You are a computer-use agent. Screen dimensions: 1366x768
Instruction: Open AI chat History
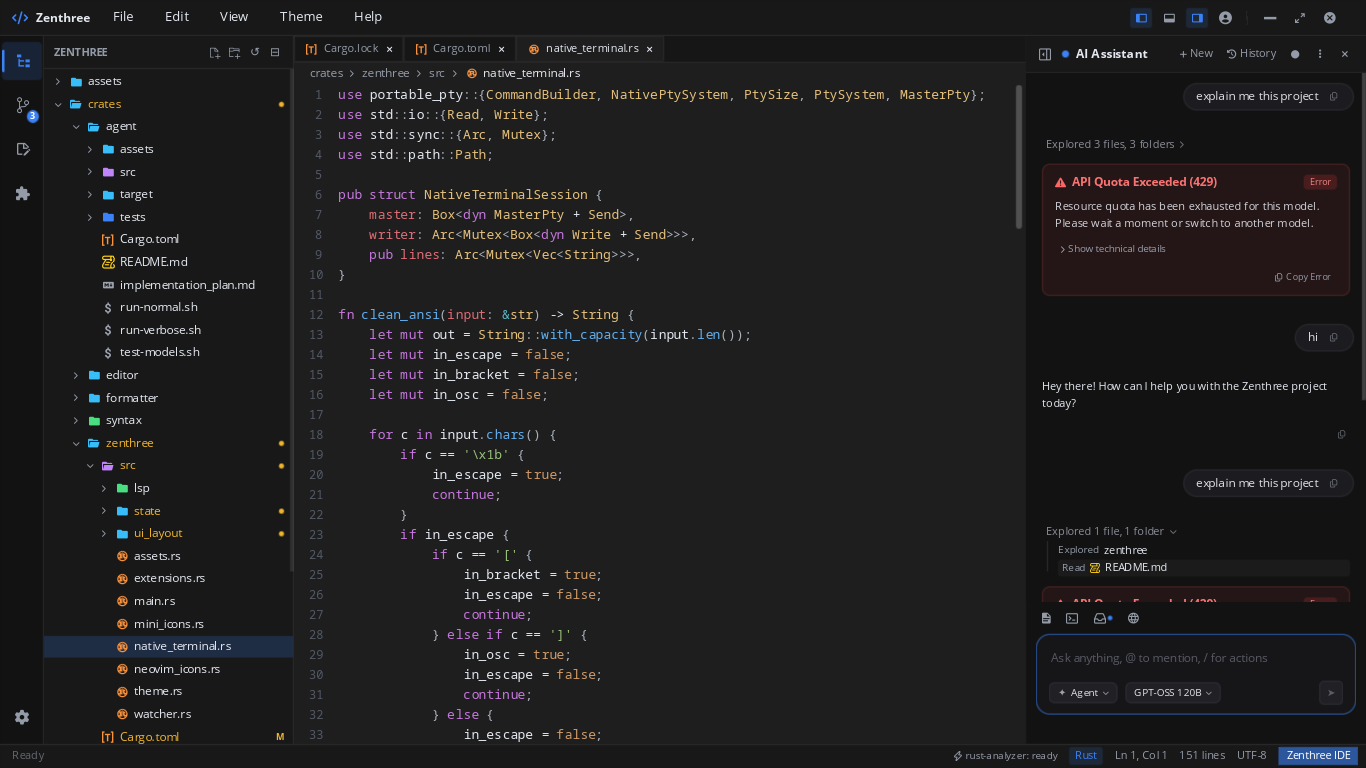(x=1252, y=54)
